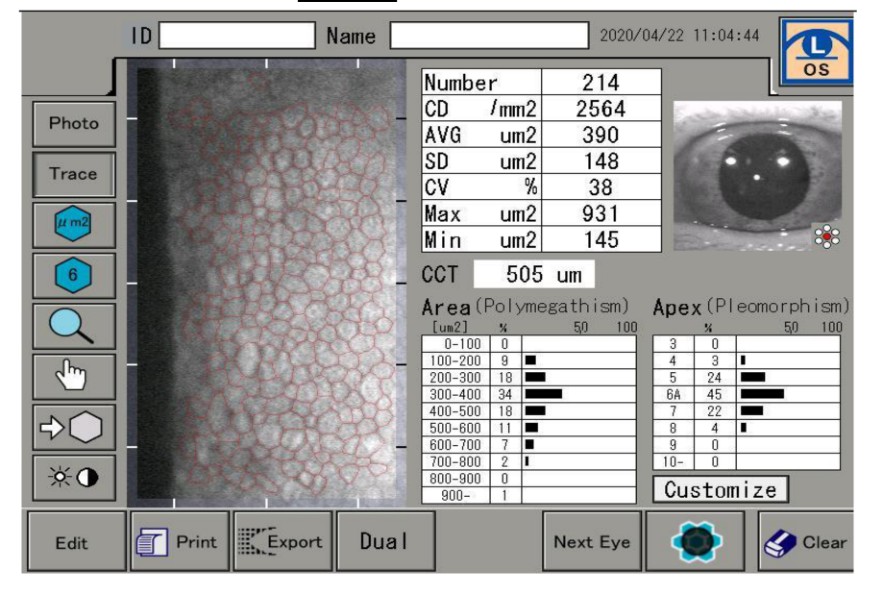Activate the magnifying glass zoom tool
The width and height of the screenshot is (883, 594).
(x=74, y=326)
